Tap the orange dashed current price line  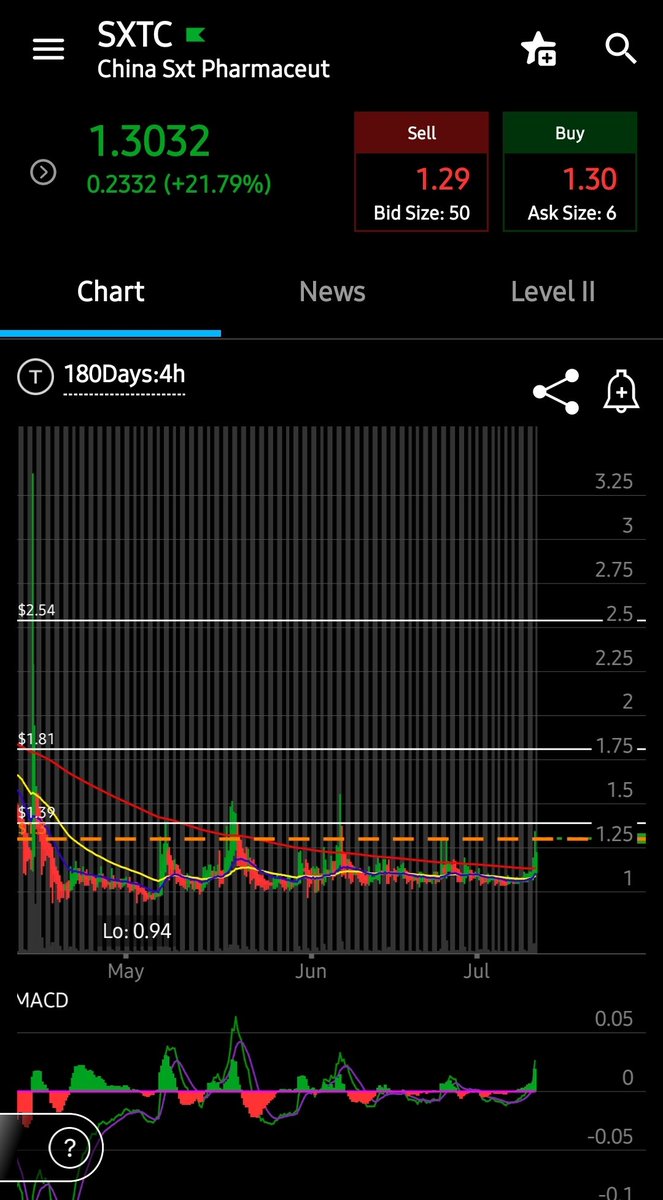pos(304,838)
